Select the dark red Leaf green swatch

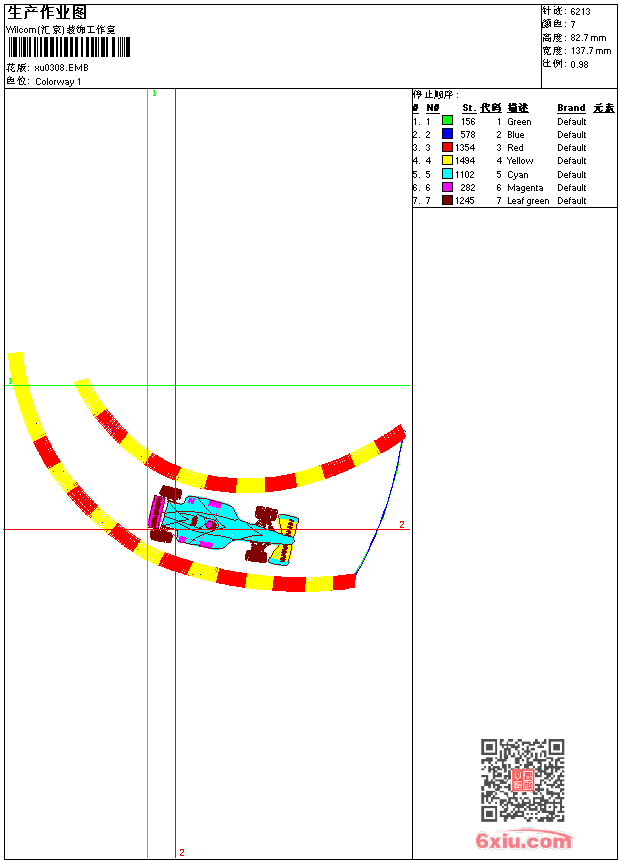point(447,200)
